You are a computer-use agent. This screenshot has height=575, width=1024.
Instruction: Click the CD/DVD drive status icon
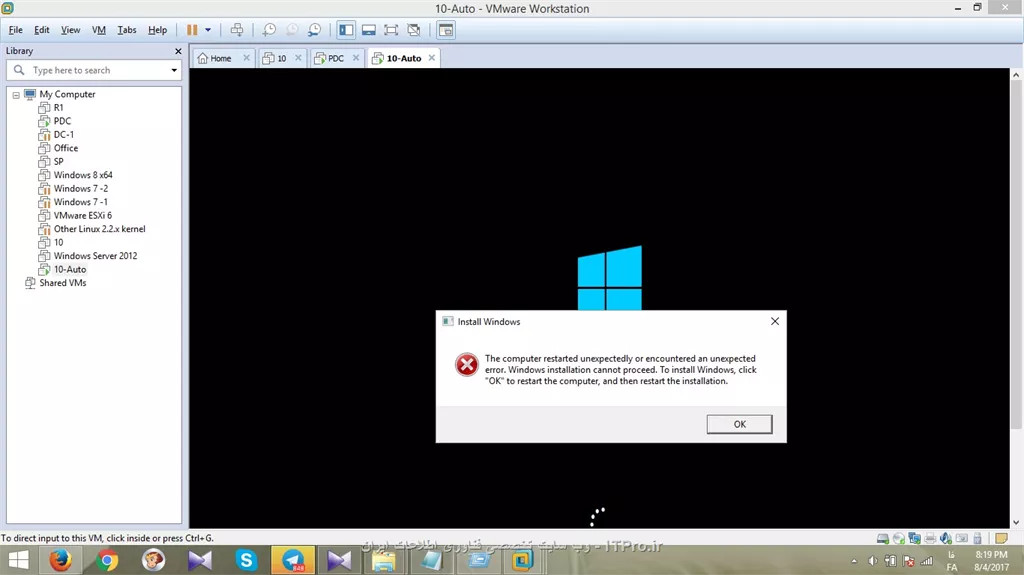(x=899, y=538)
